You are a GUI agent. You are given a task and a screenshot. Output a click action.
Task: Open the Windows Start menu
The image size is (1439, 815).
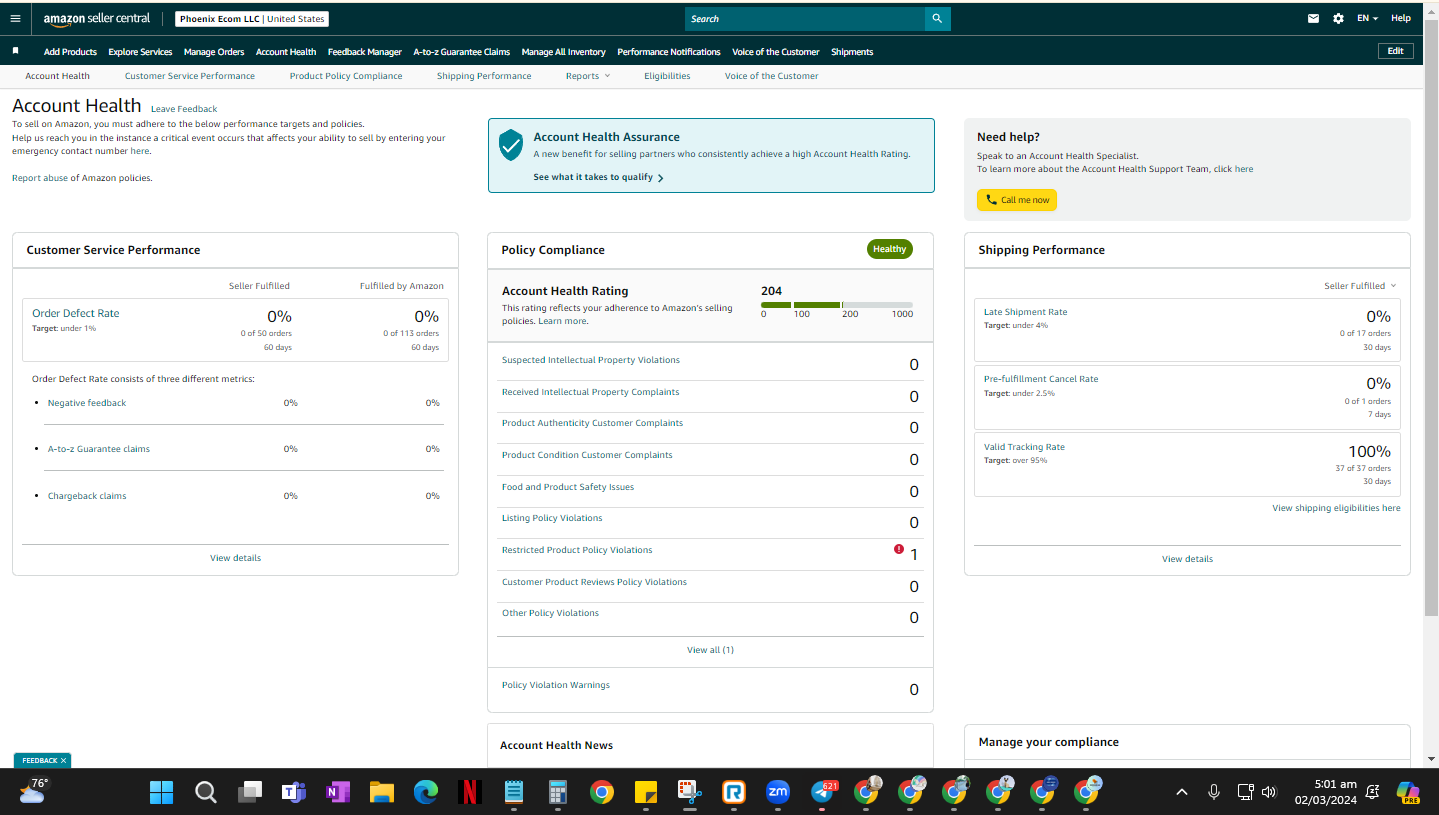(x=161, y=793)
